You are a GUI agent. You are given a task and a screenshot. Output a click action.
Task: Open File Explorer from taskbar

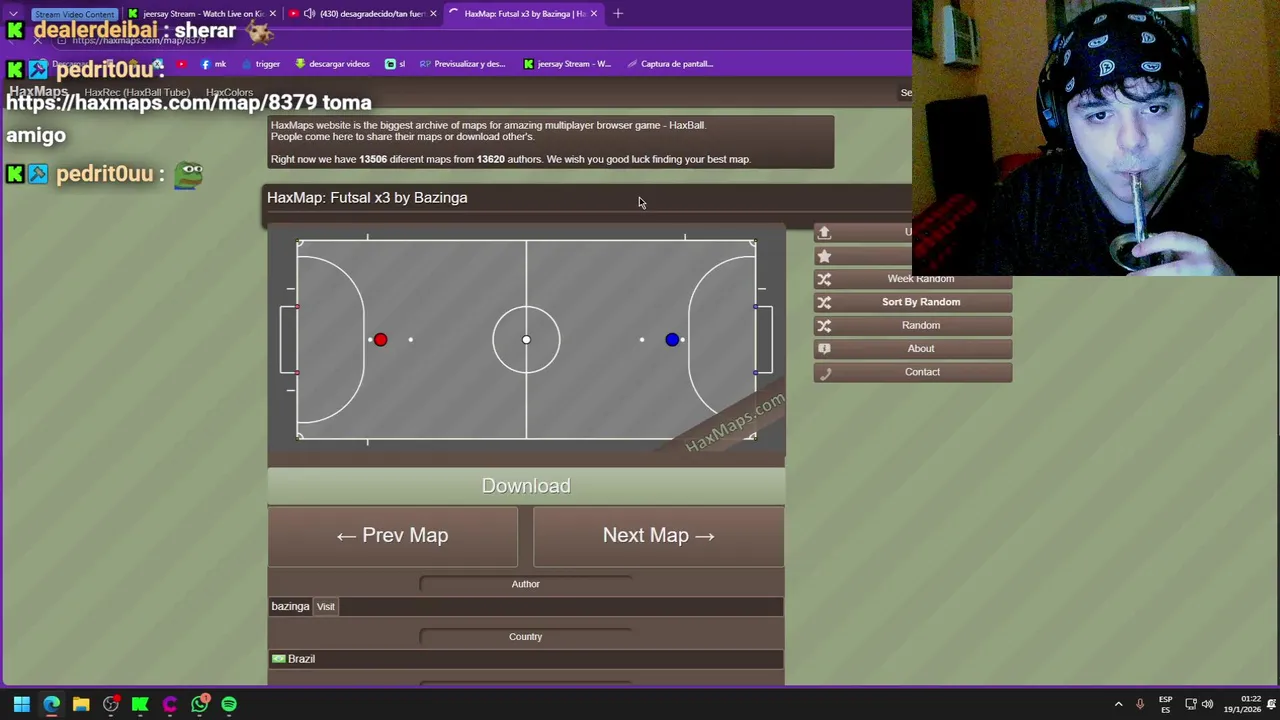(x=81, y=704)
